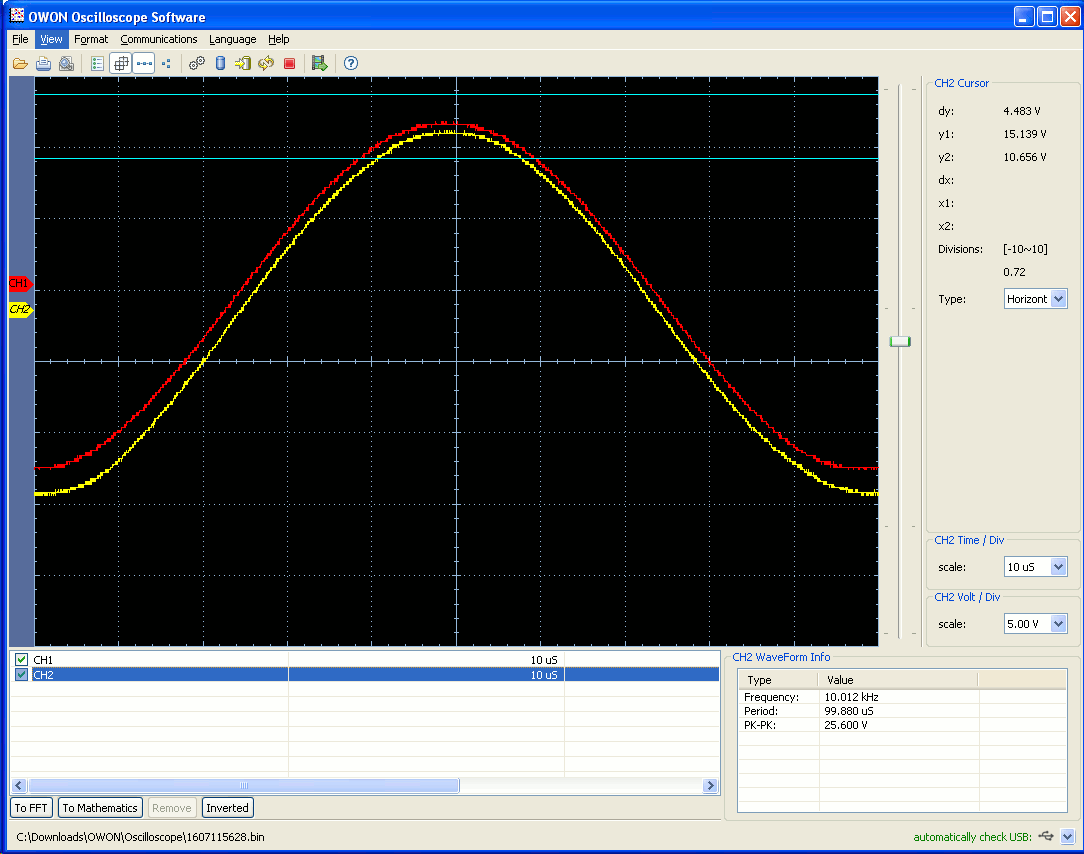Toggle the grid overlay toolbar button
Screen dimensions: 1084x854
121,64
